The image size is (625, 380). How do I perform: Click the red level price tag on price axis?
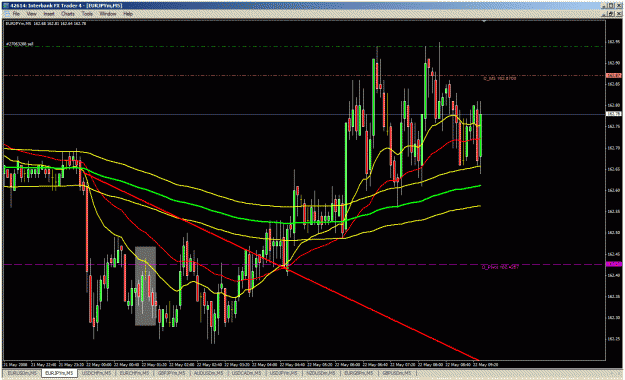click(613, 75)
